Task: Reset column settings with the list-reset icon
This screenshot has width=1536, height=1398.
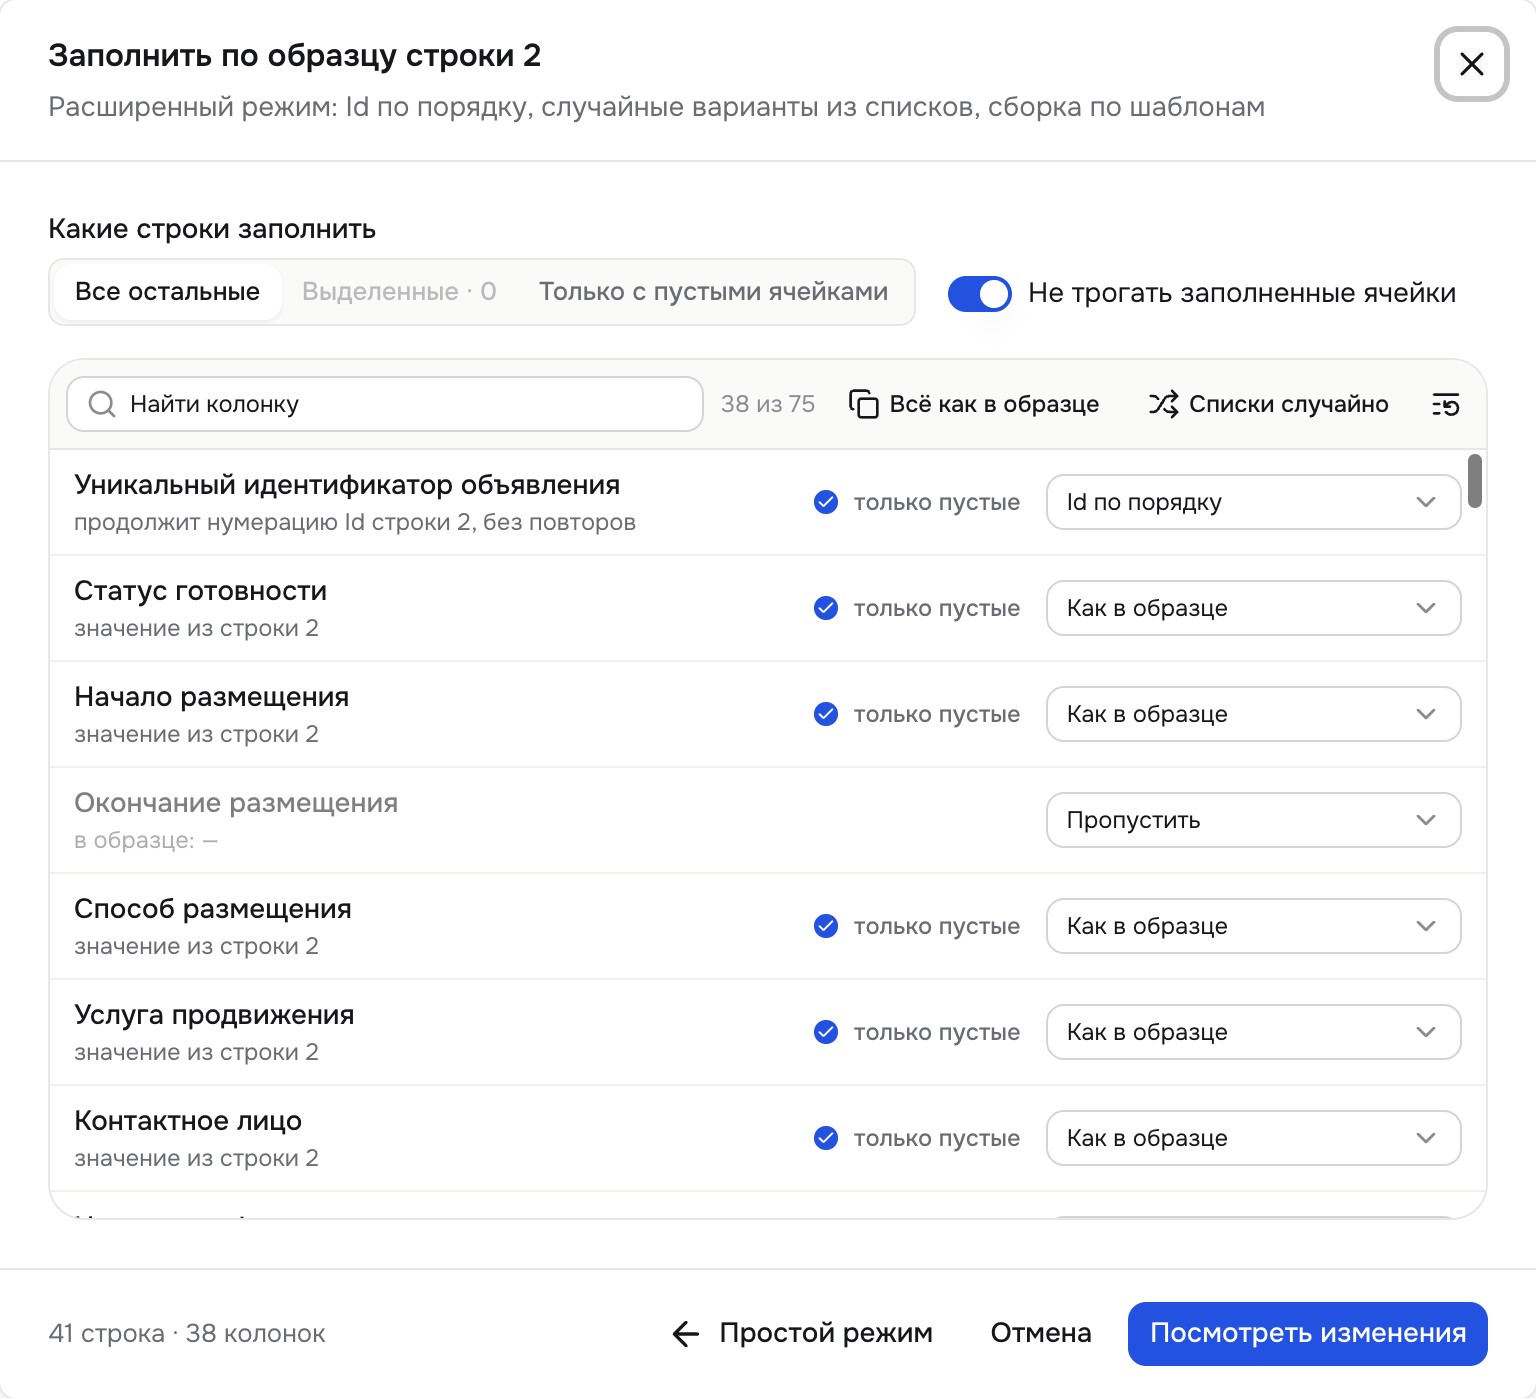Action: click(x=1446, y=404)
